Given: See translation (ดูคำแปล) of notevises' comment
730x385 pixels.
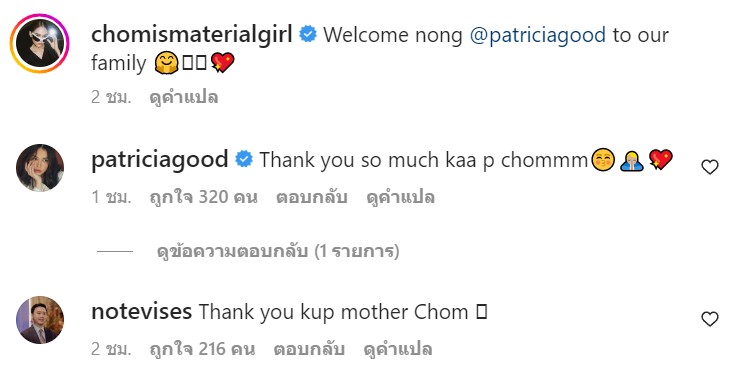Looking at the screenshot, I should 398,349.
